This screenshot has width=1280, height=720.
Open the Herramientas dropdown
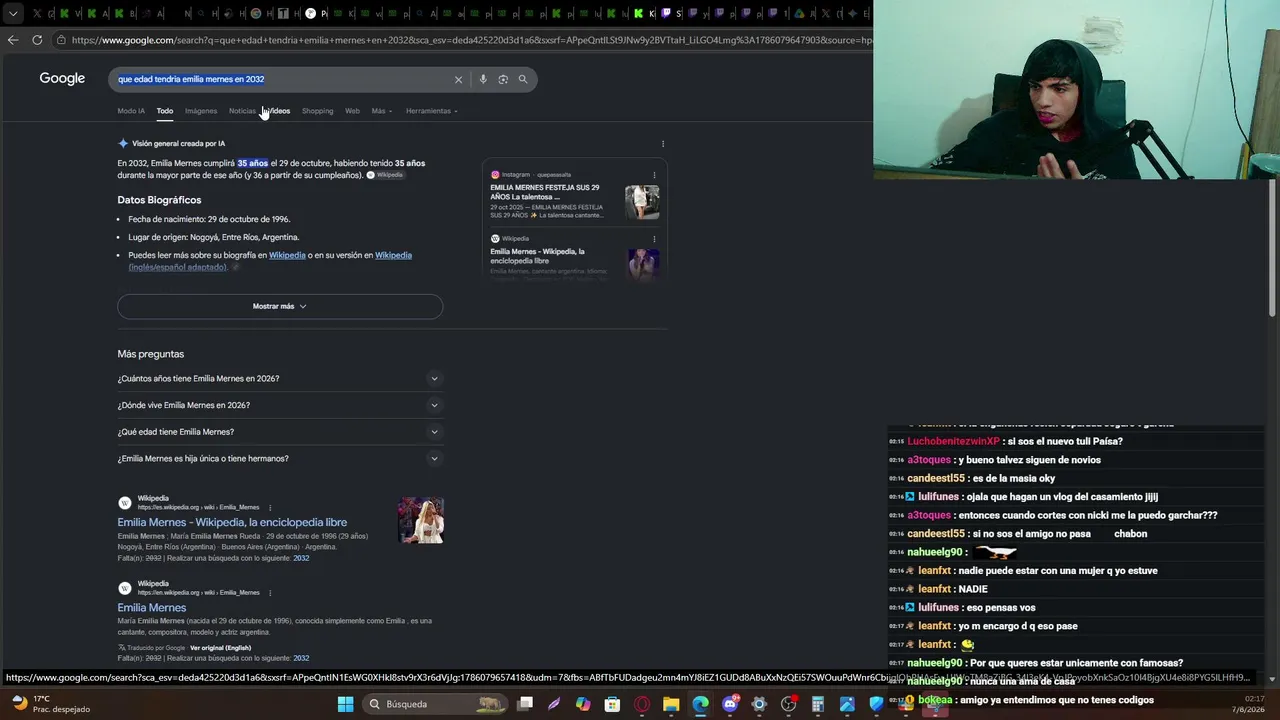coord(432,111)
